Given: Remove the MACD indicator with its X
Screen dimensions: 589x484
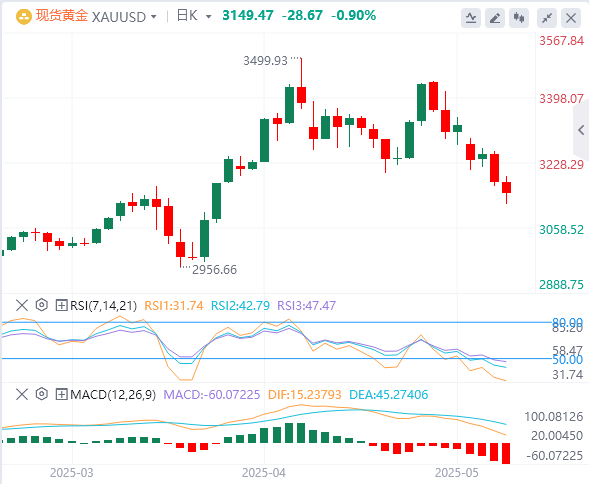Looking at the screenshot, I should tap(22, 394).
